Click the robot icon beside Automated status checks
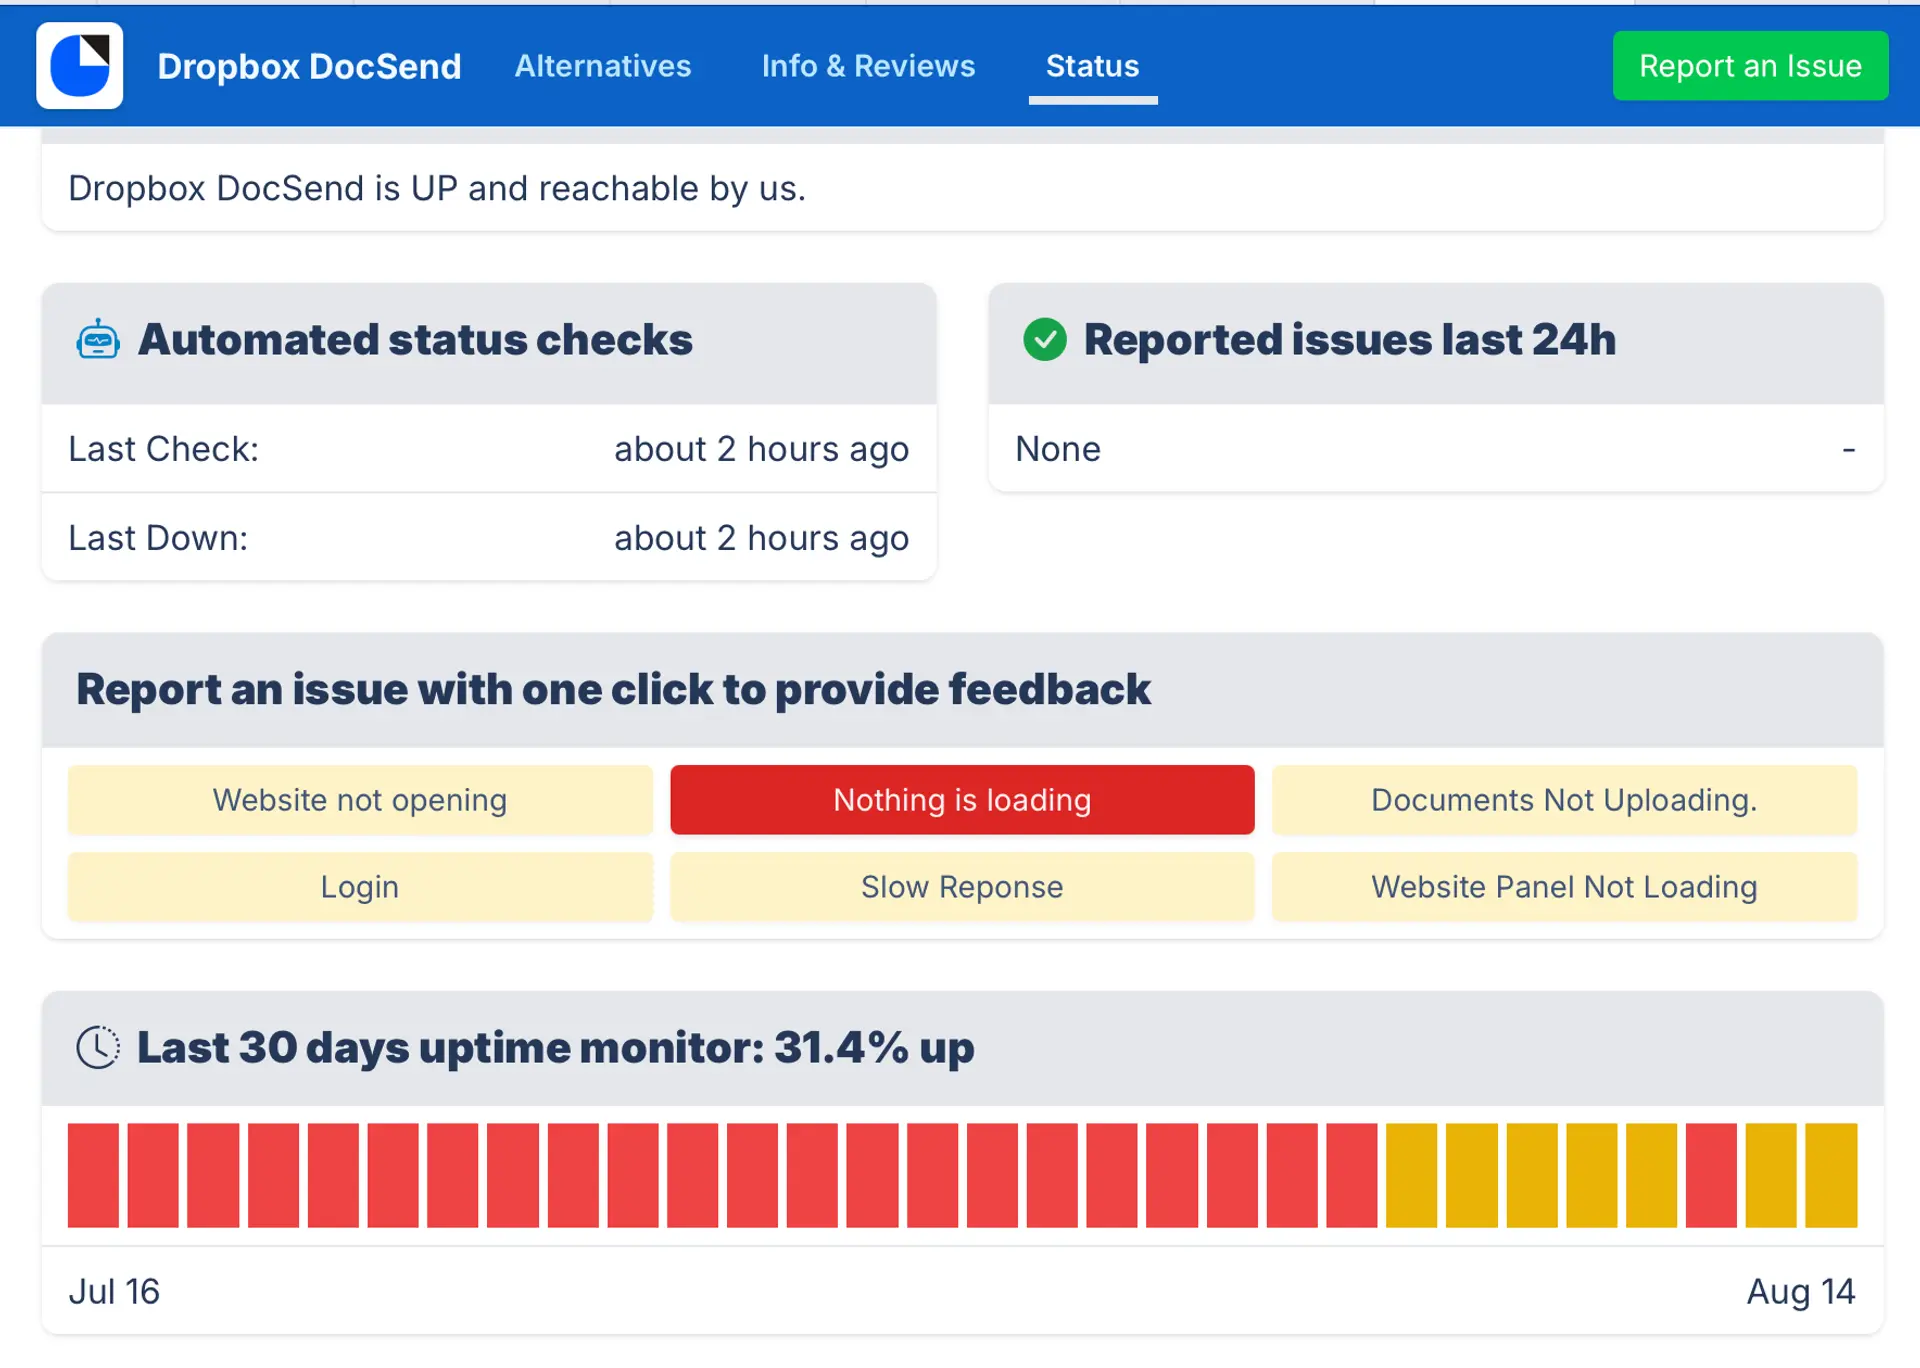The image size is (1920, 1368). click(x=98, y=340)
